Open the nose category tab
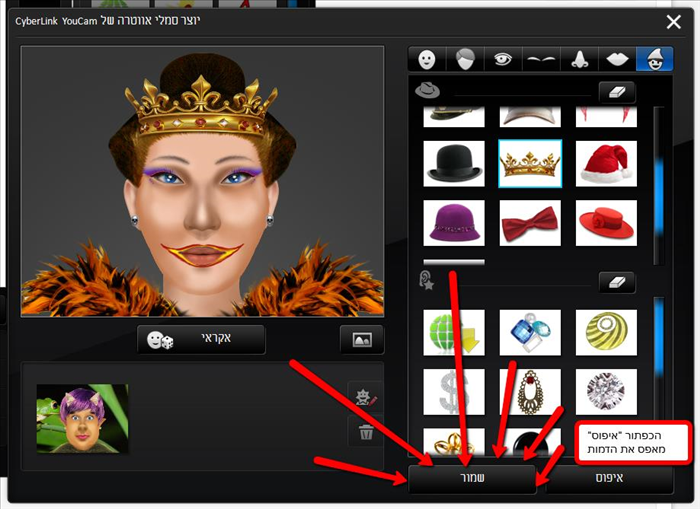700x509 pixels. tap(579, 59)
